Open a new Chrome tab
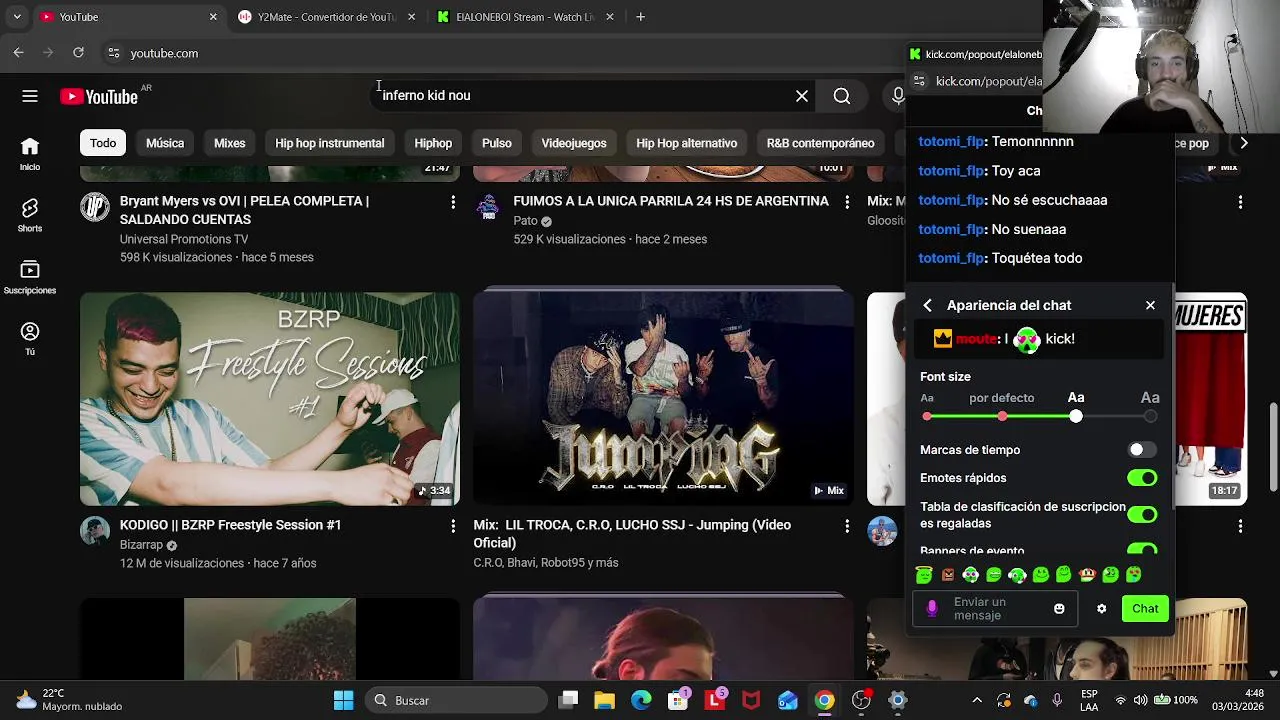The height and width of the screenshot is (720, 1280). 640,17
